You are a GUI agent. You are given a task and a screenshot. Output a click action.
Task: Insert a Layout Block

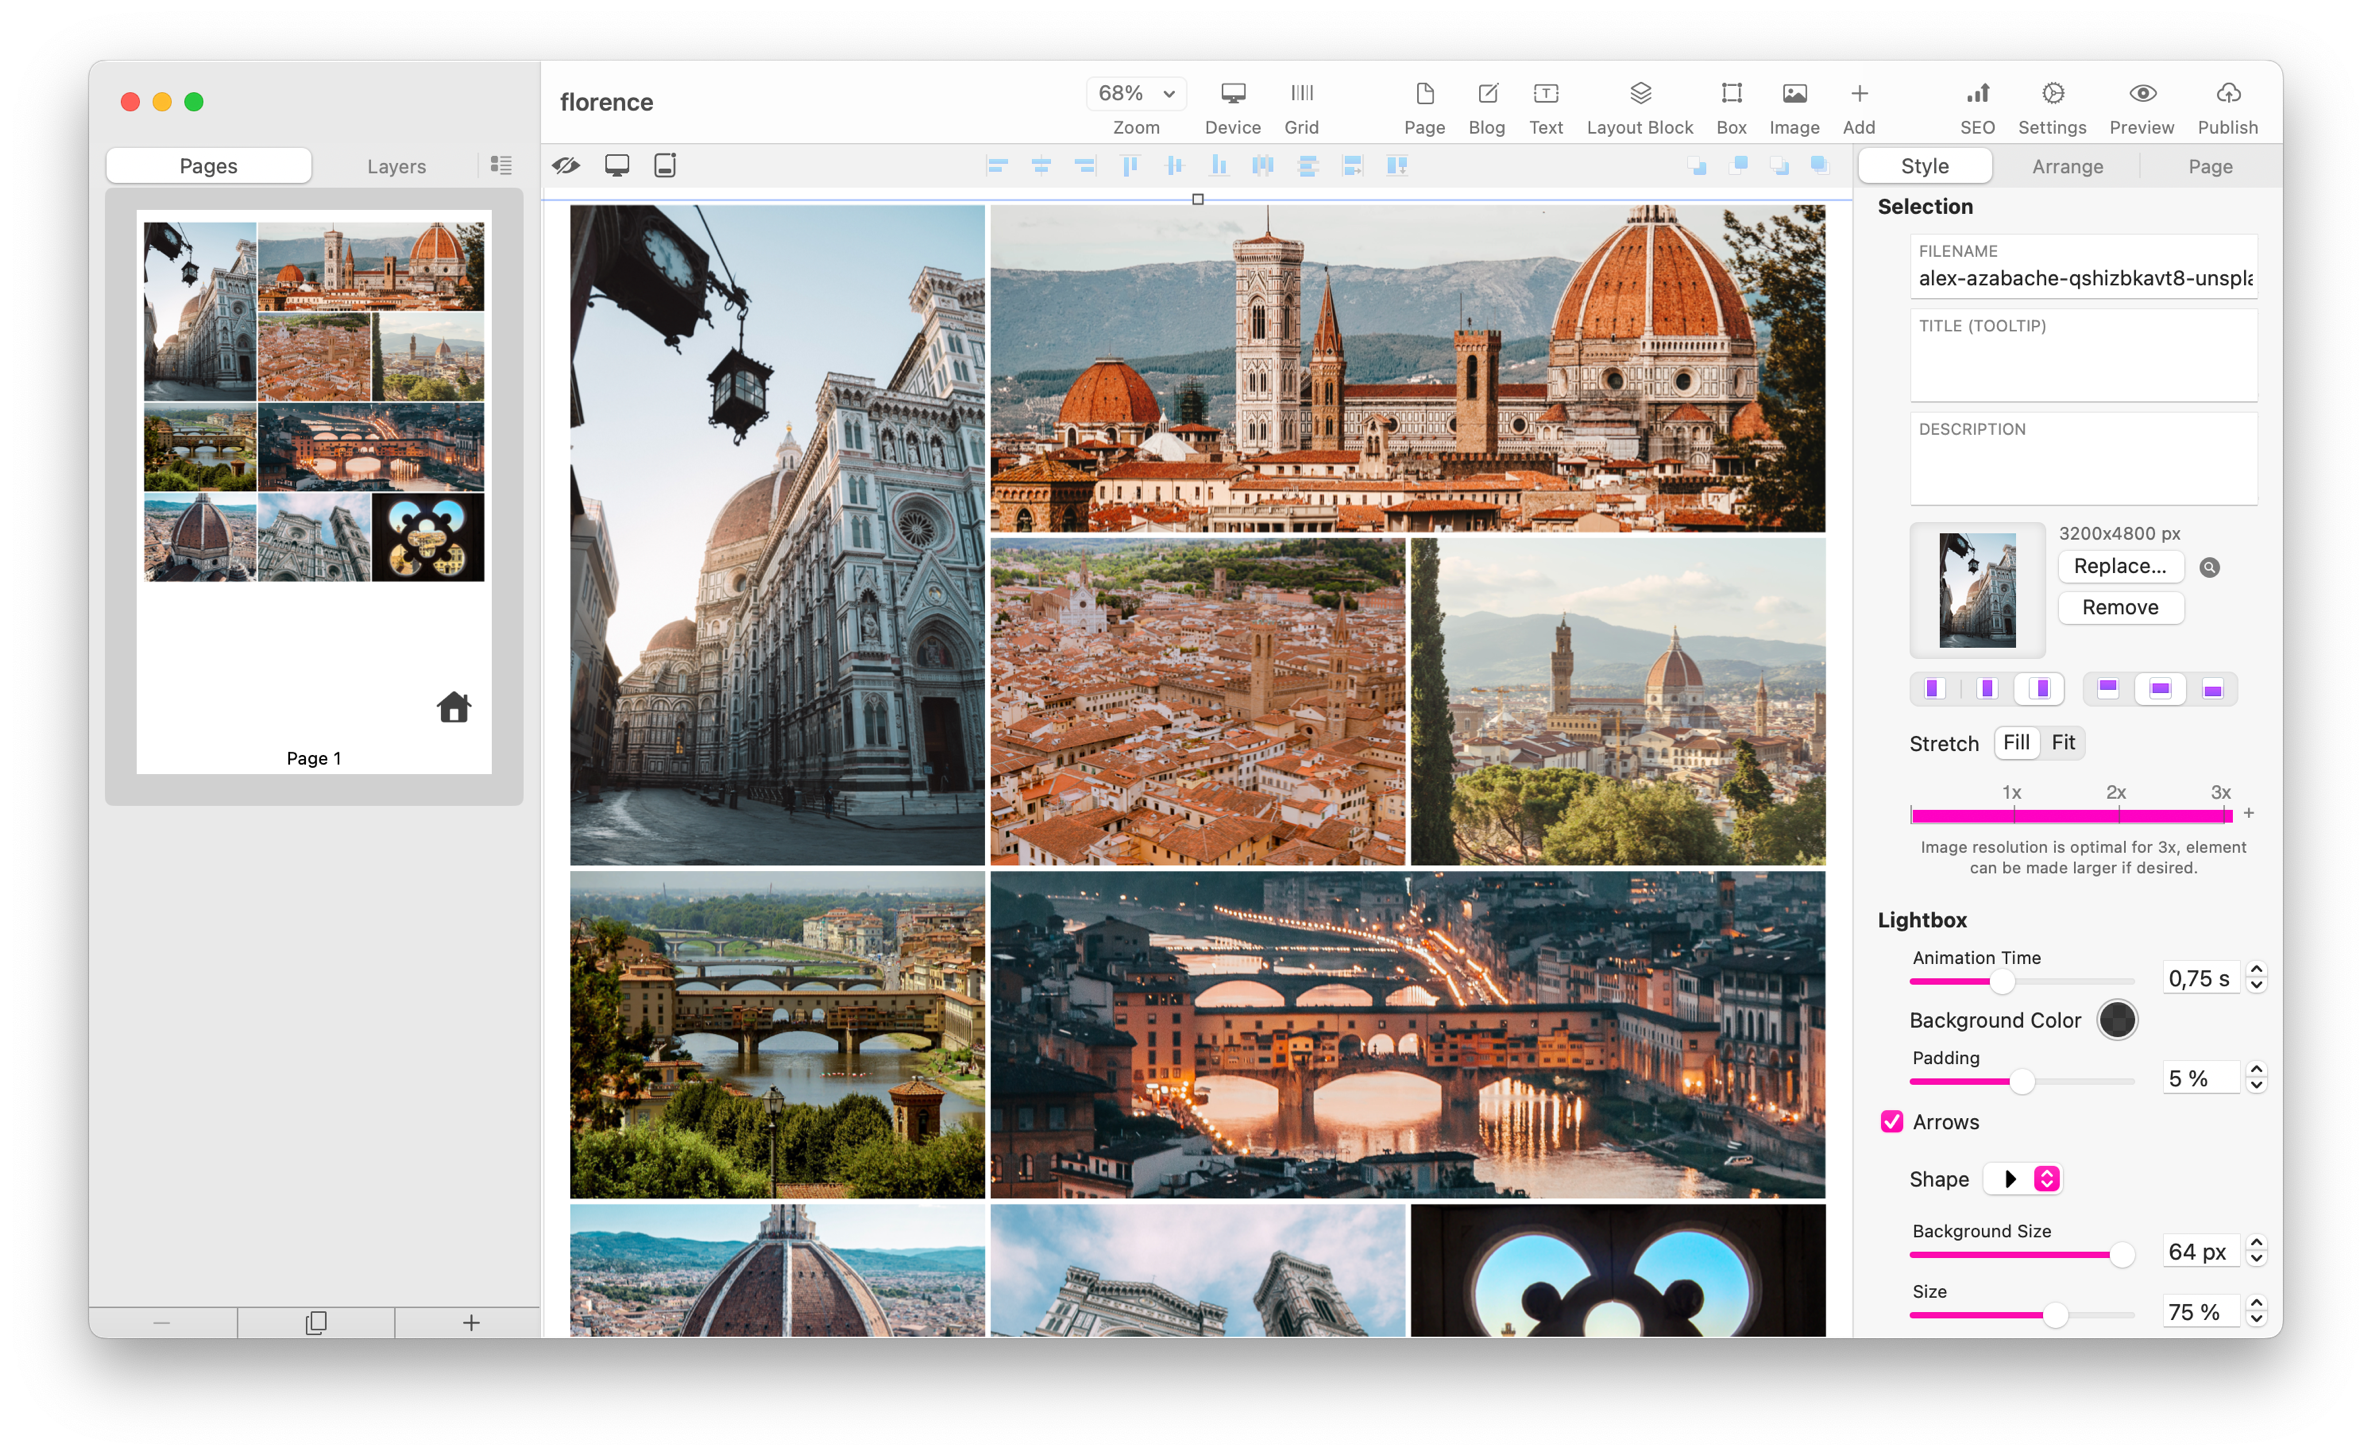1639,108
